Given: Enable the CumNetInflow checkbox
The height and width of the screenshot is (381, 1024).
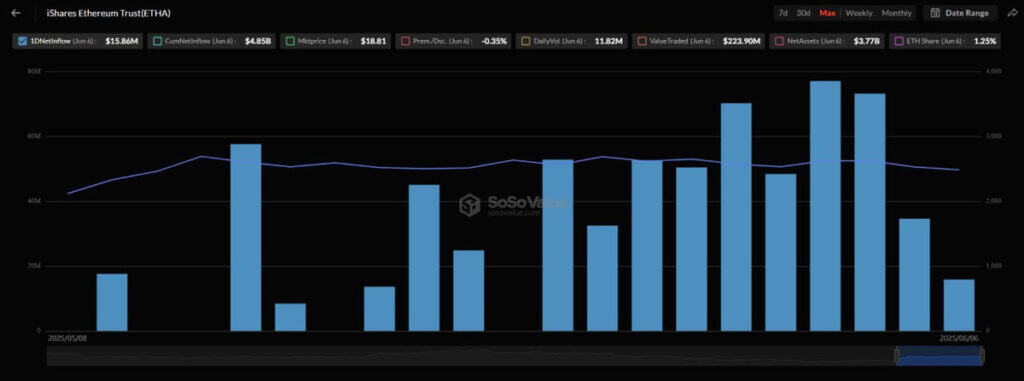Looking at the screenshot, I should click(x=157, y=41).
